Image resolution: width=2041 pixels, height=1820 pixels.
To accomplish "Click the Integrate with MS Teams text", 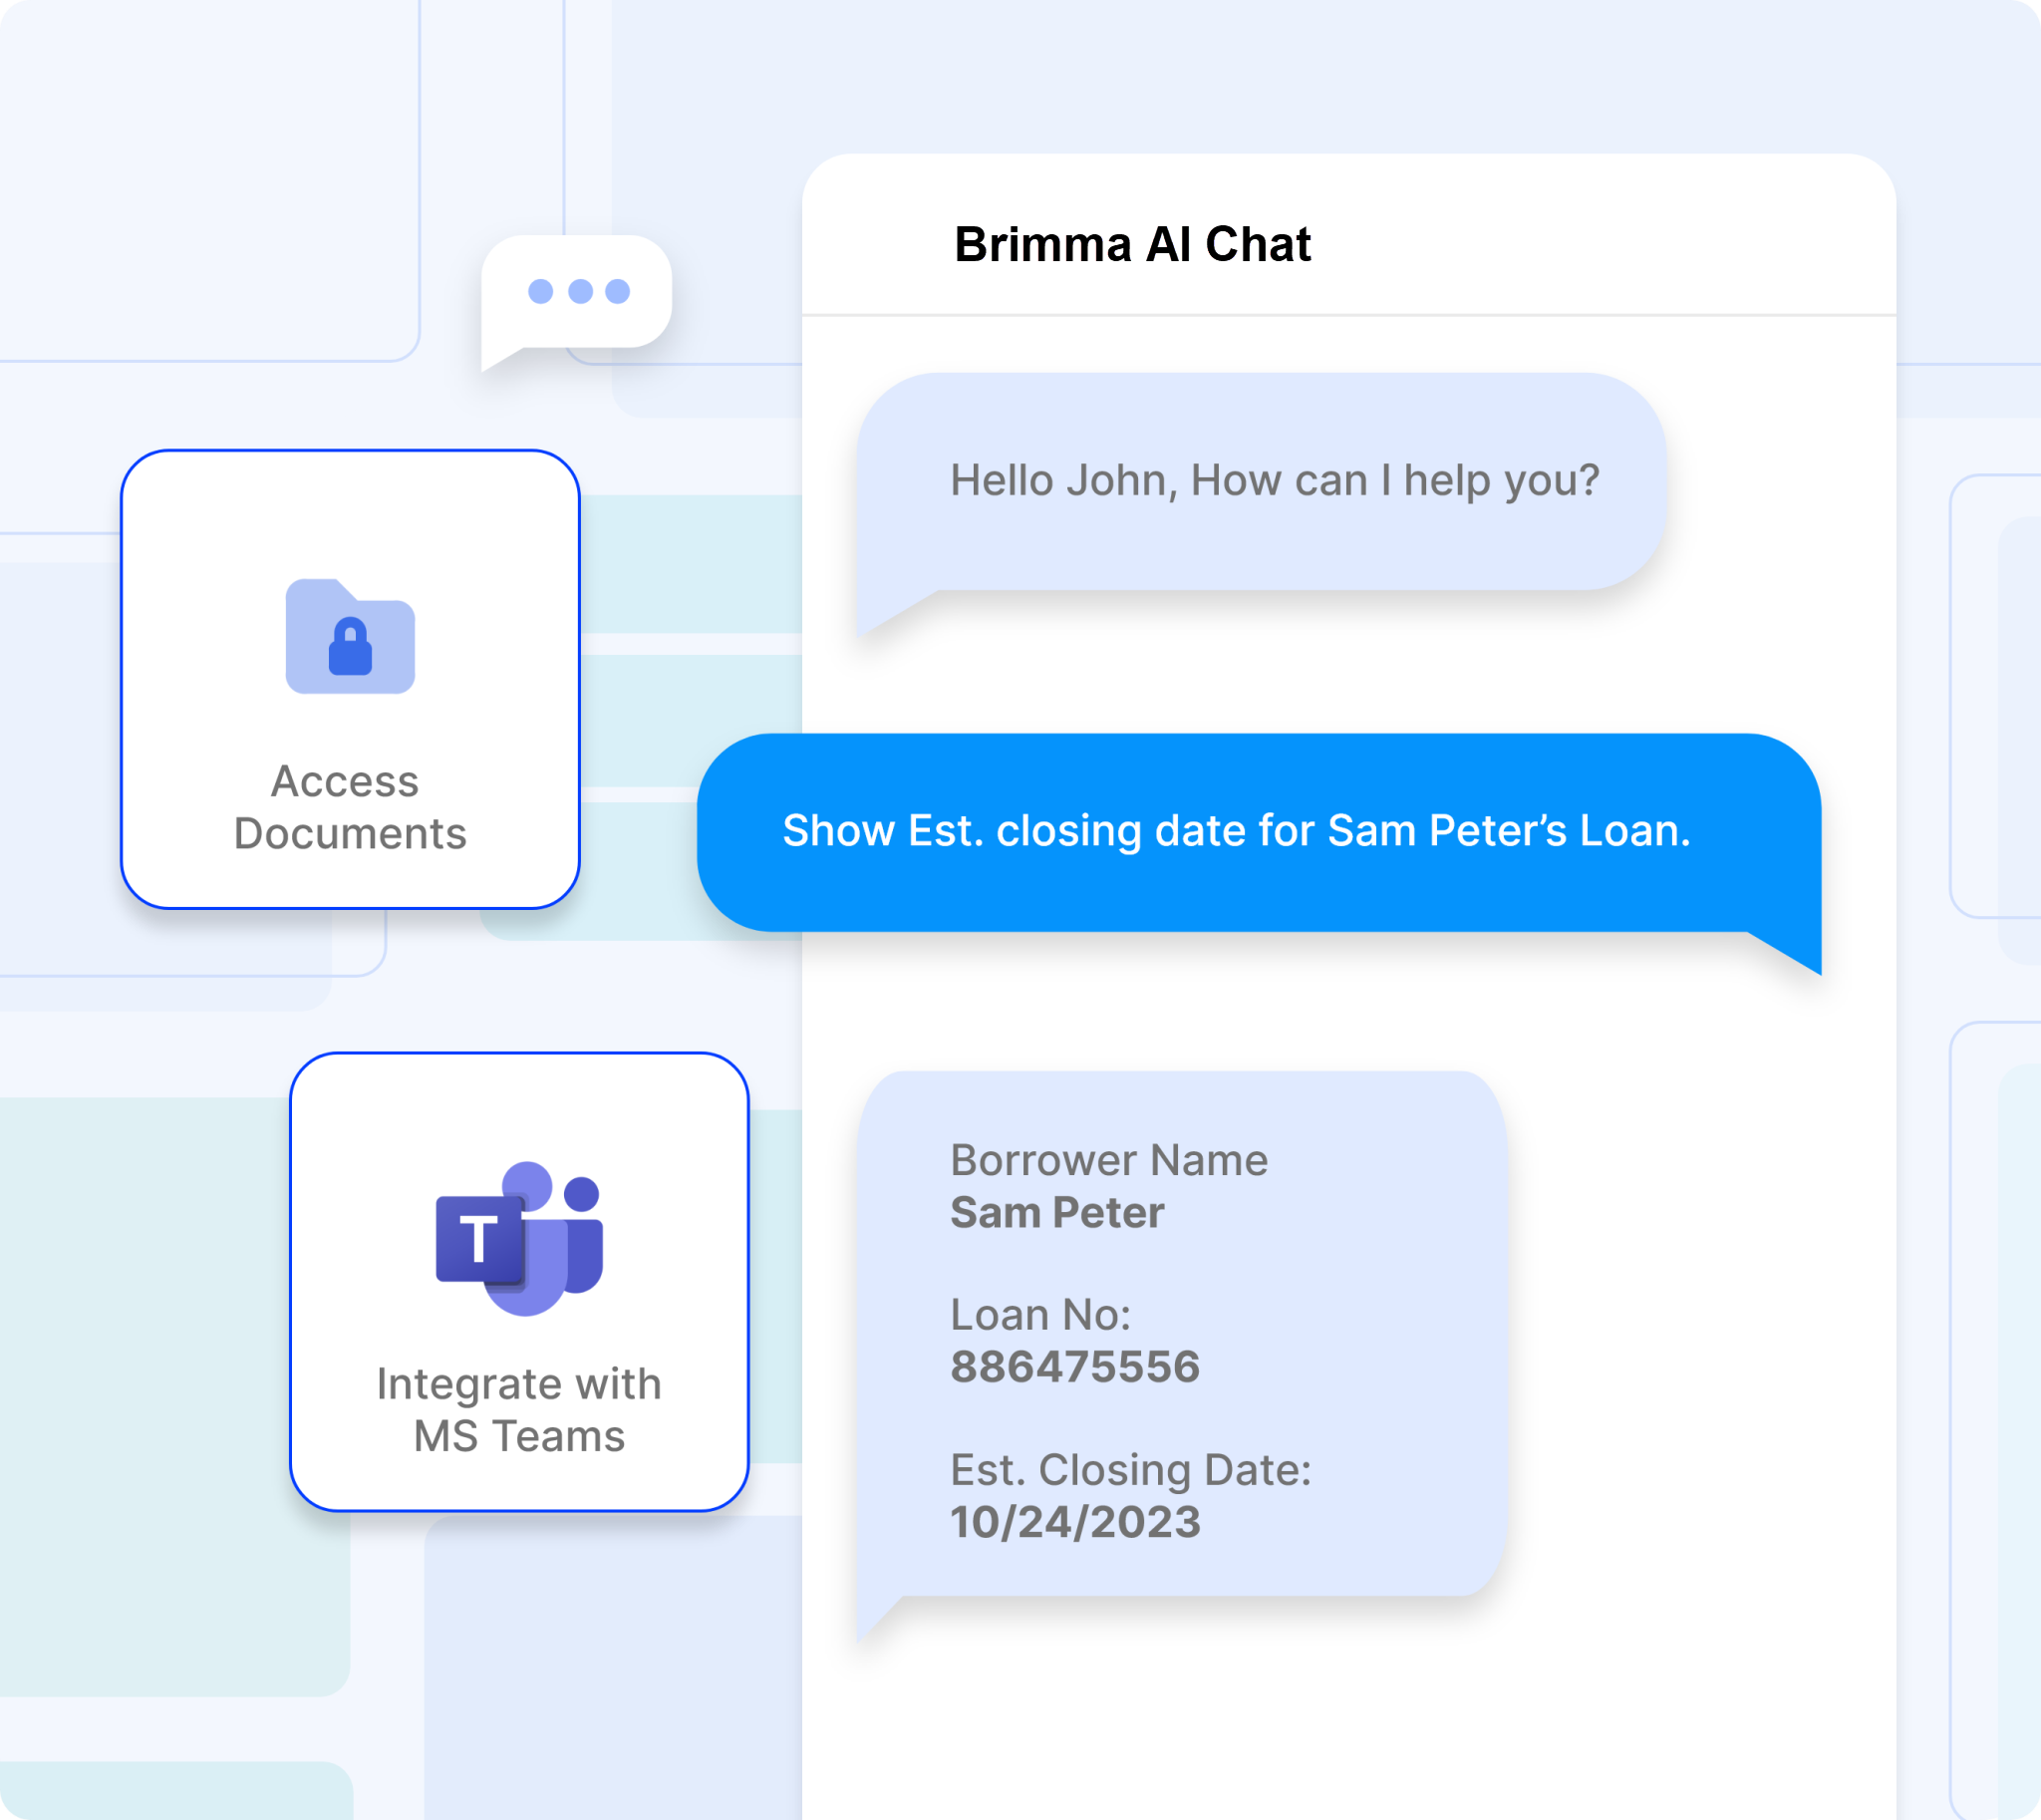I will (519, 1410).
